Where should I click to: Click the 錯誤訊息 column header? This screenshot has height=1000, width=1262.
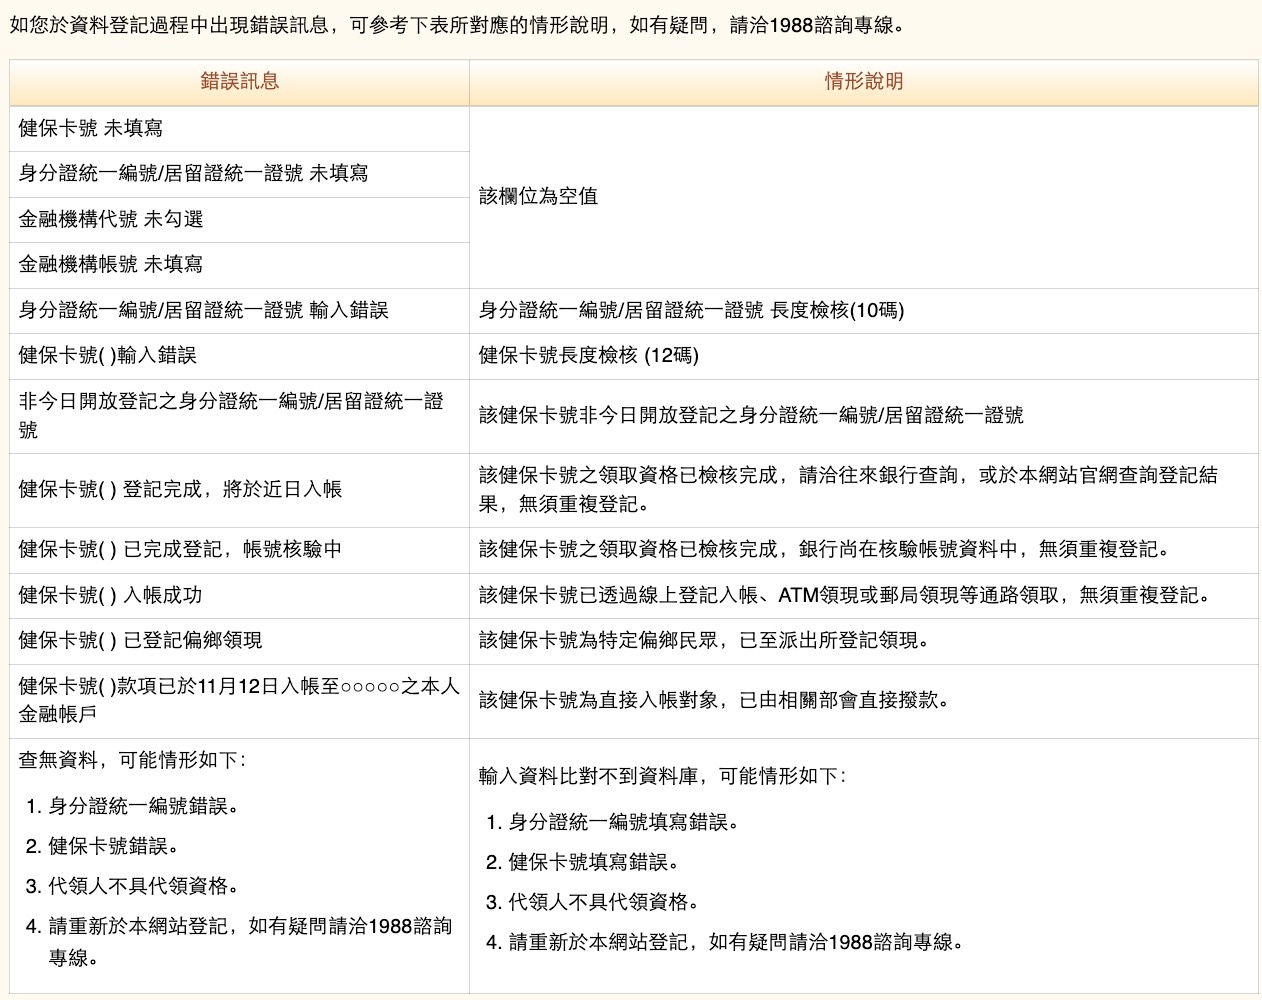coord(240,83)
